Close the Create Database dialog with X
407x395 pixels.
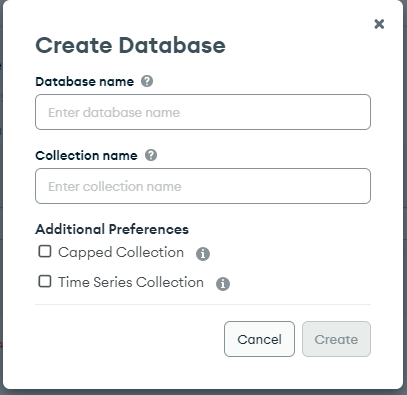[x=379, y=24]
